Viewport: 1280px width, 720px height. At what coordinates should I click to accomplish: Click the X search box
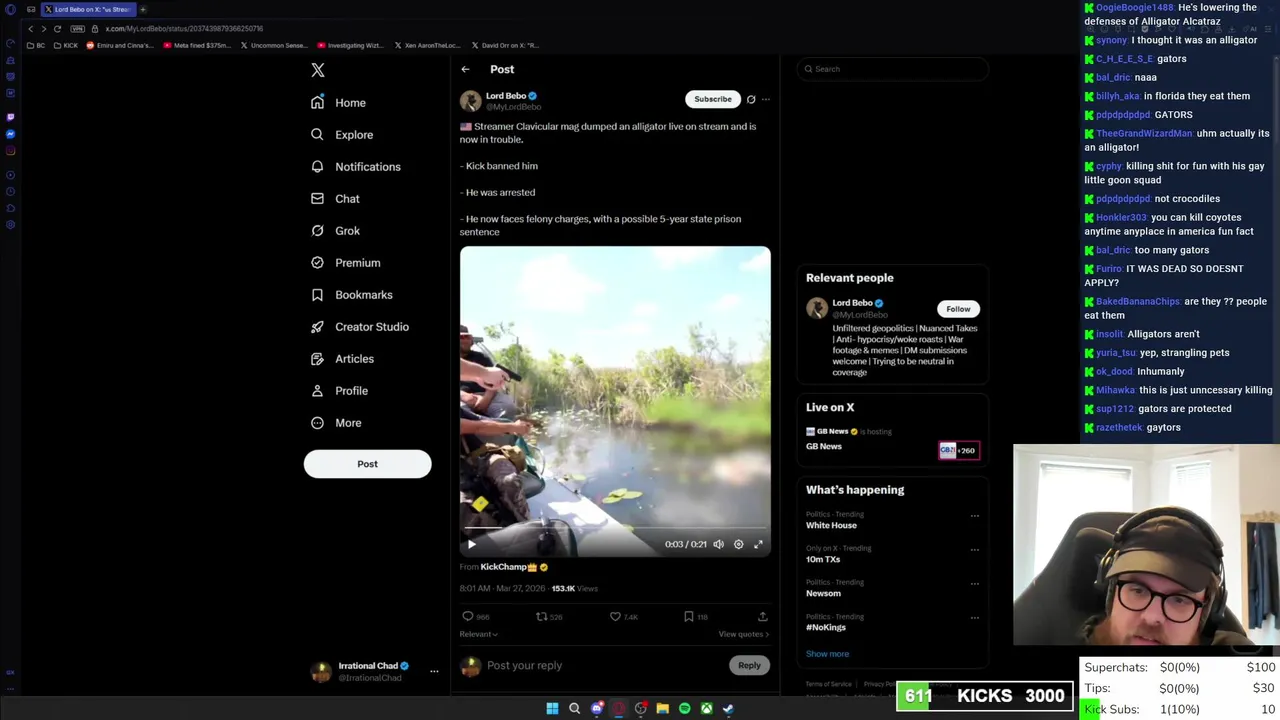click(x=893, y=69)
